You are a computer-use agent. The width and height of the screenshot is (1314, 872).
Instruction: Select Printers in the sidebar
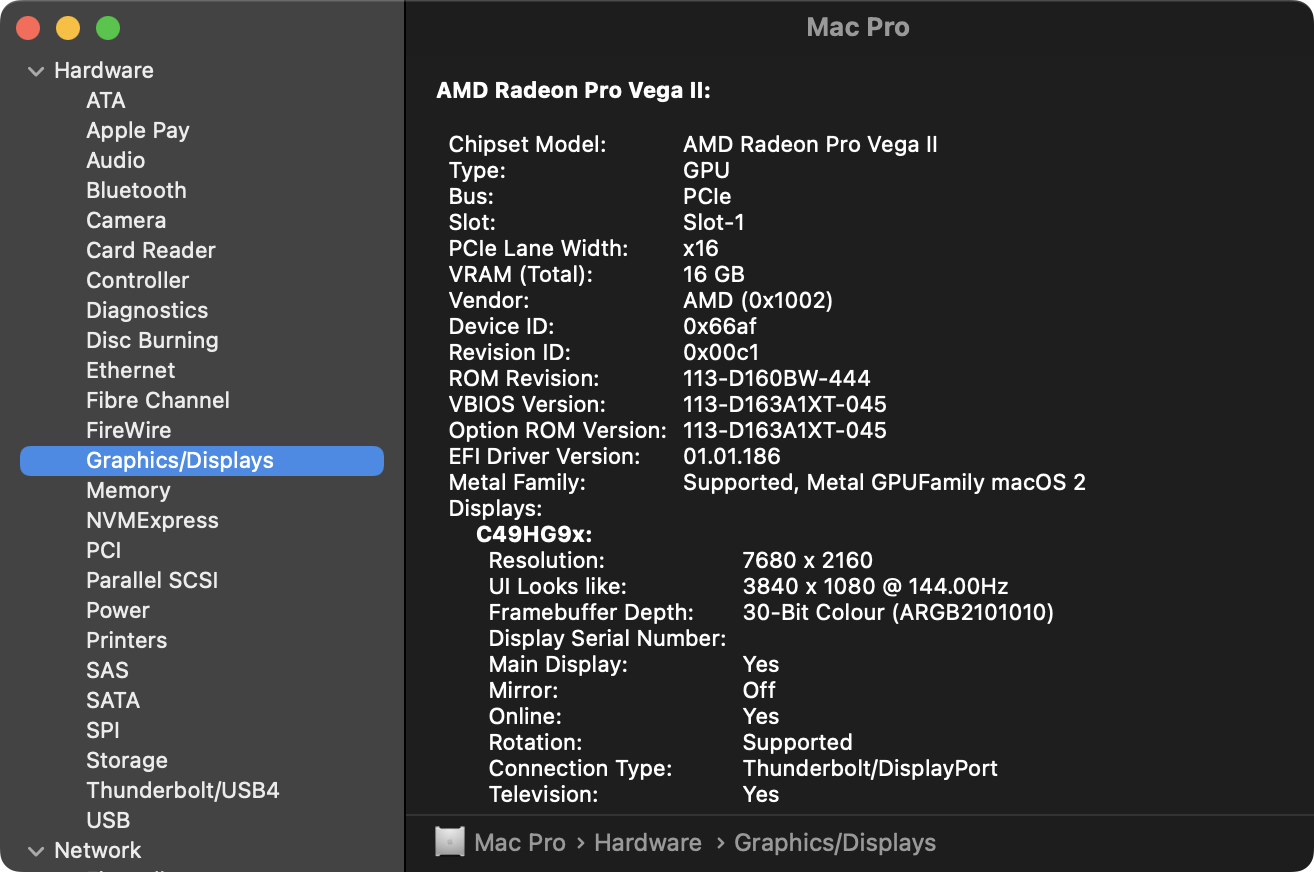click(127, 640)
